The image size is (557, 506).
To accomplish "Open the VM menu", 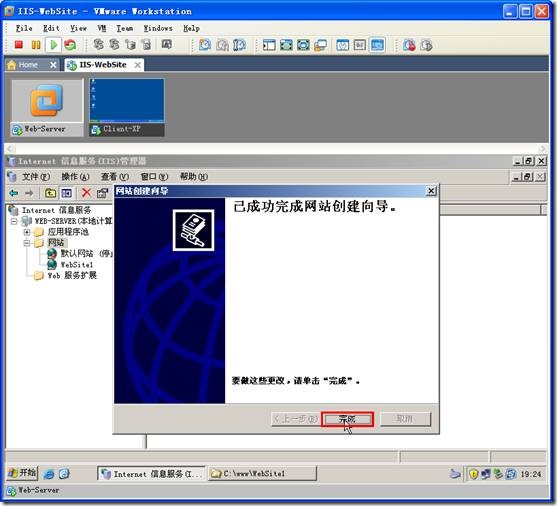I will pos(102,28).
